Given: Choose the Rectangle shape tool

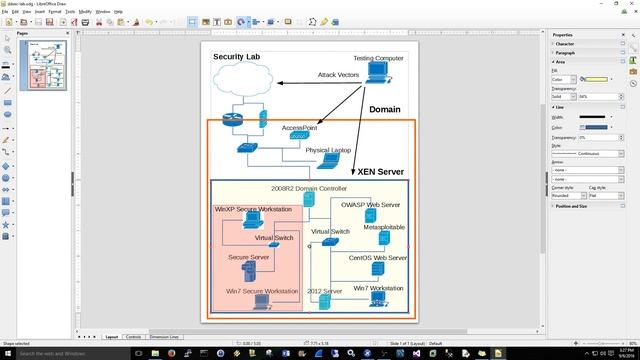Looking at the screenshot, I should (7, 103).
